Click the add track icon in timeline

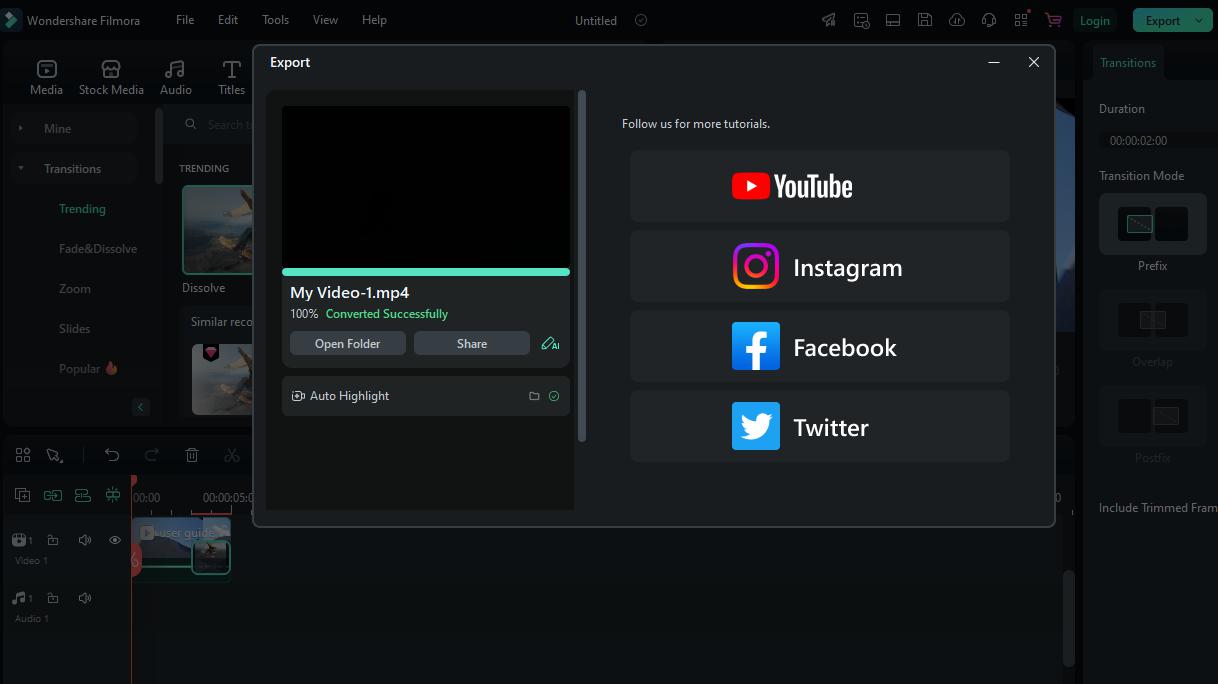pos(23,495)
